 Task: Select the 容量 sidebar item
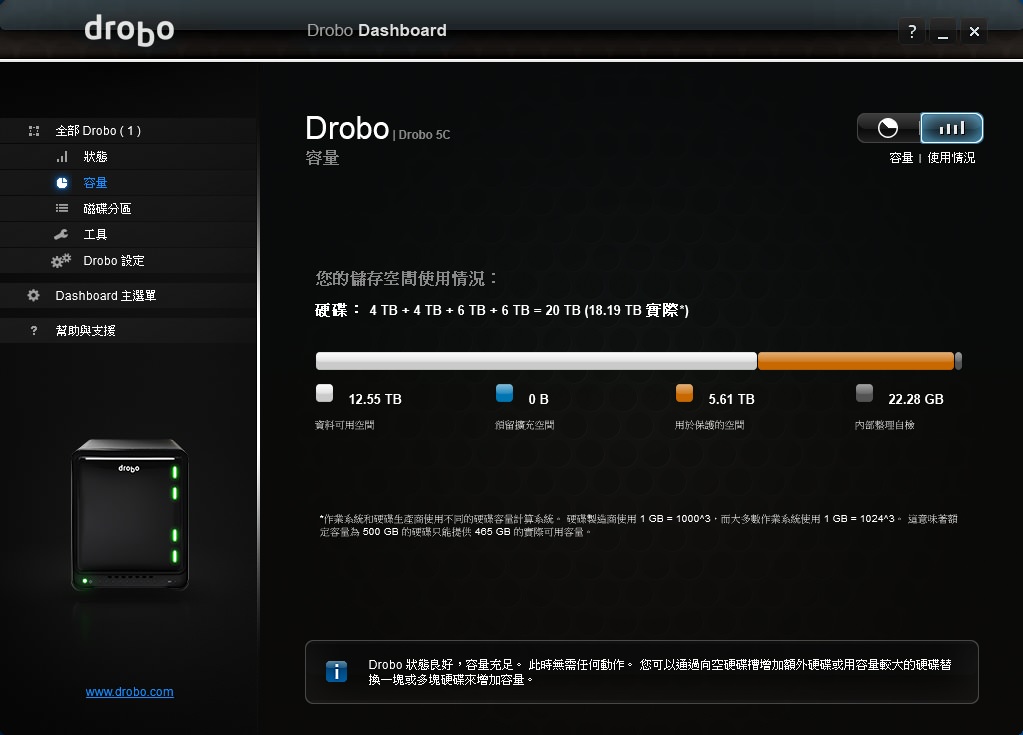click(x=129, y=183)
